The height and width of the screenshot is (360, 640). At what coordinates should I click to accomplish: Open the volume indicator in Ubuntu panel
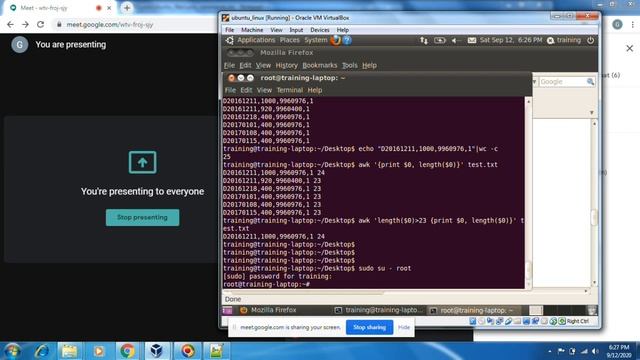pyautogui.click(x=456, y=40)
